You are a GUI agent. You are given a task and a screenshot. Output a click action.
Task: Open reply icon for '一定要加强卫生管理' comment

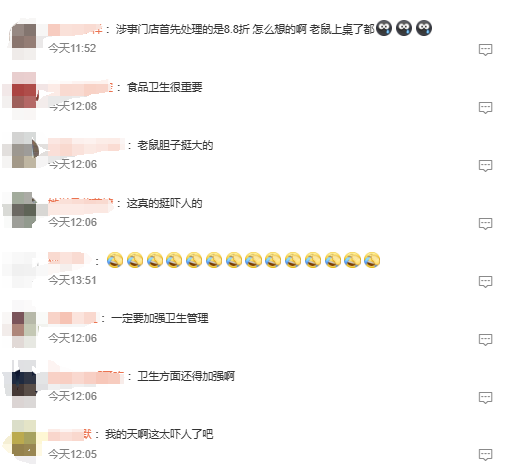tap(485, 340)
